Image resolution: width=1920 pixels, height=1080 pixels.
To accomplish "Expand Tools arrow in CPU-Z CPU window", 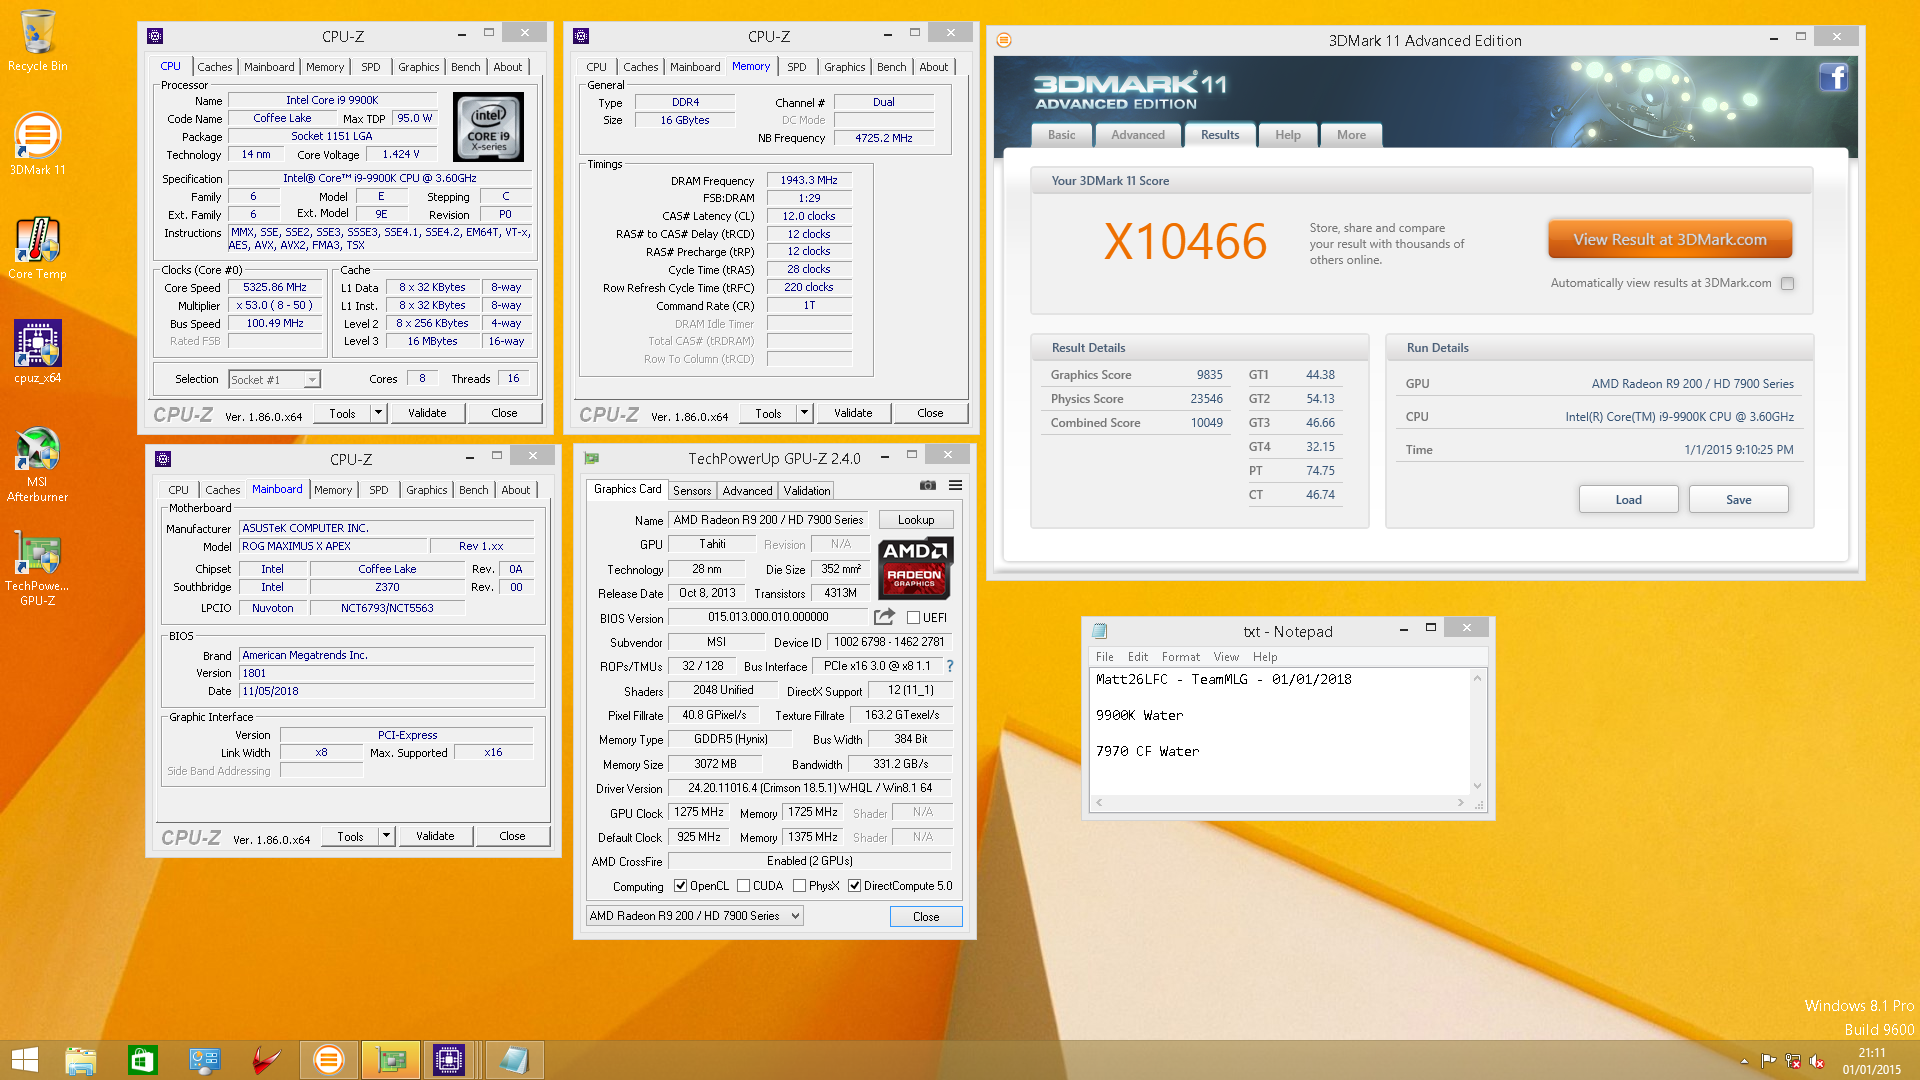I will click(378, 413).
